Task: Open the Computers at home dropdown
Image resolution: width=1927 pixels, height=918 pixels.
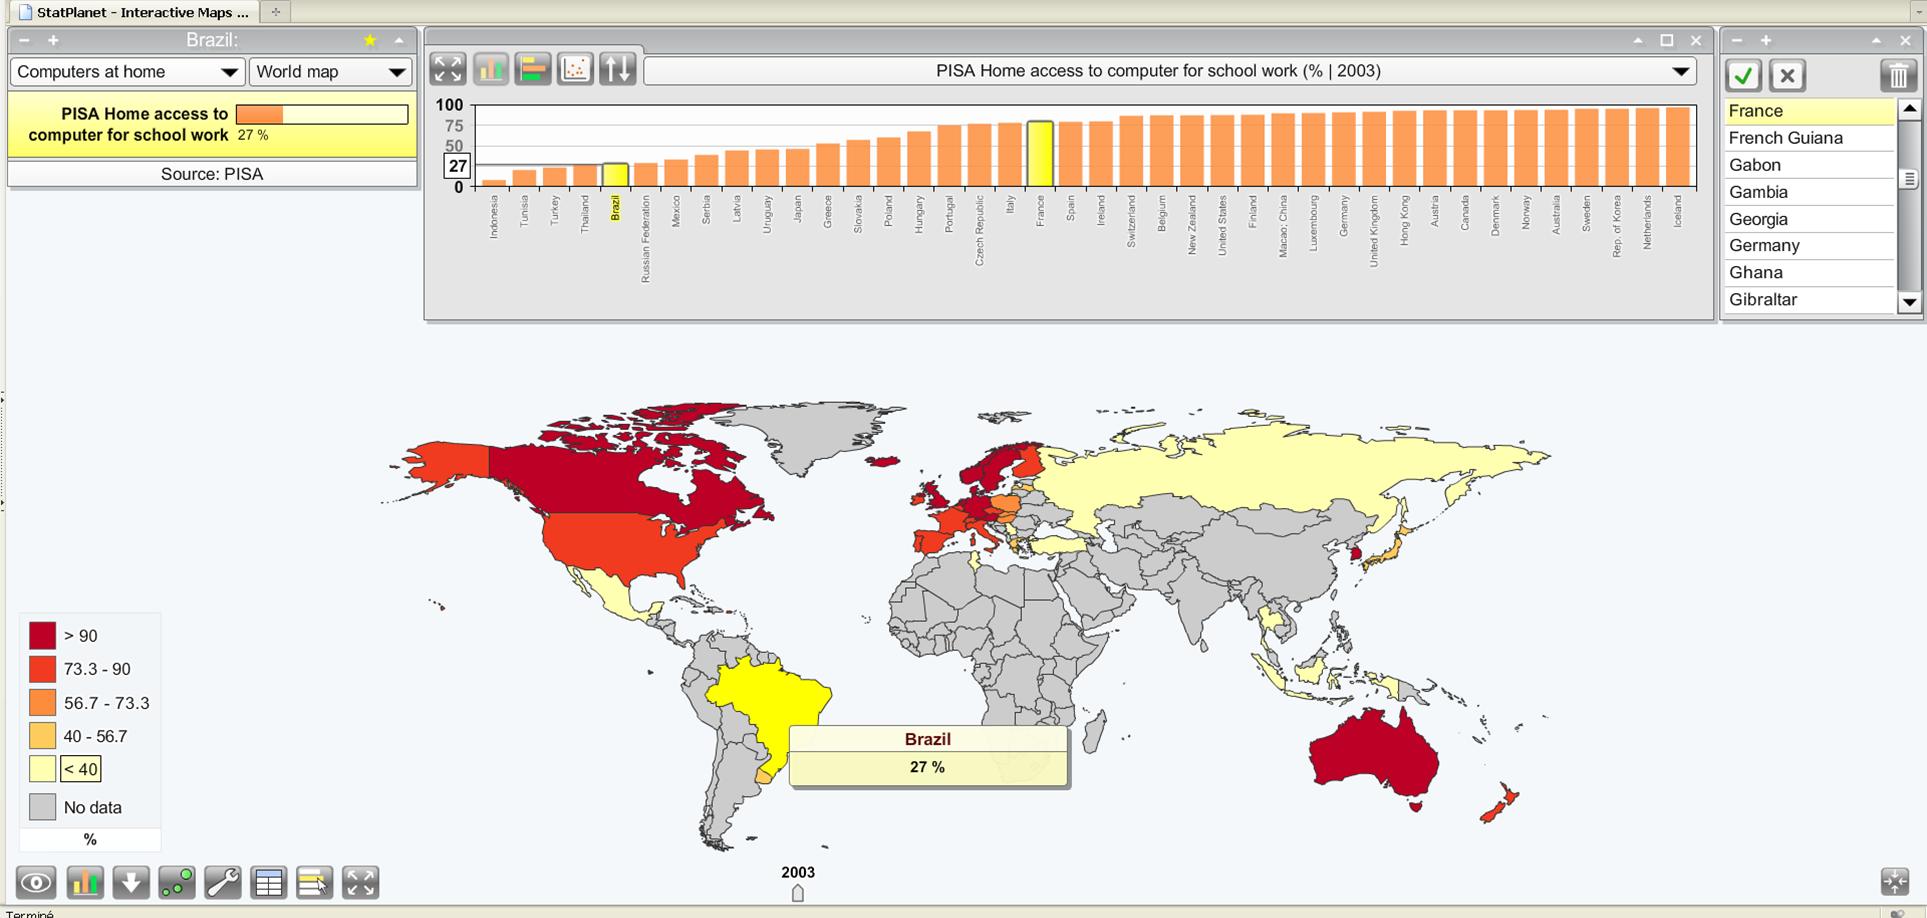Action: pos(127,72)
